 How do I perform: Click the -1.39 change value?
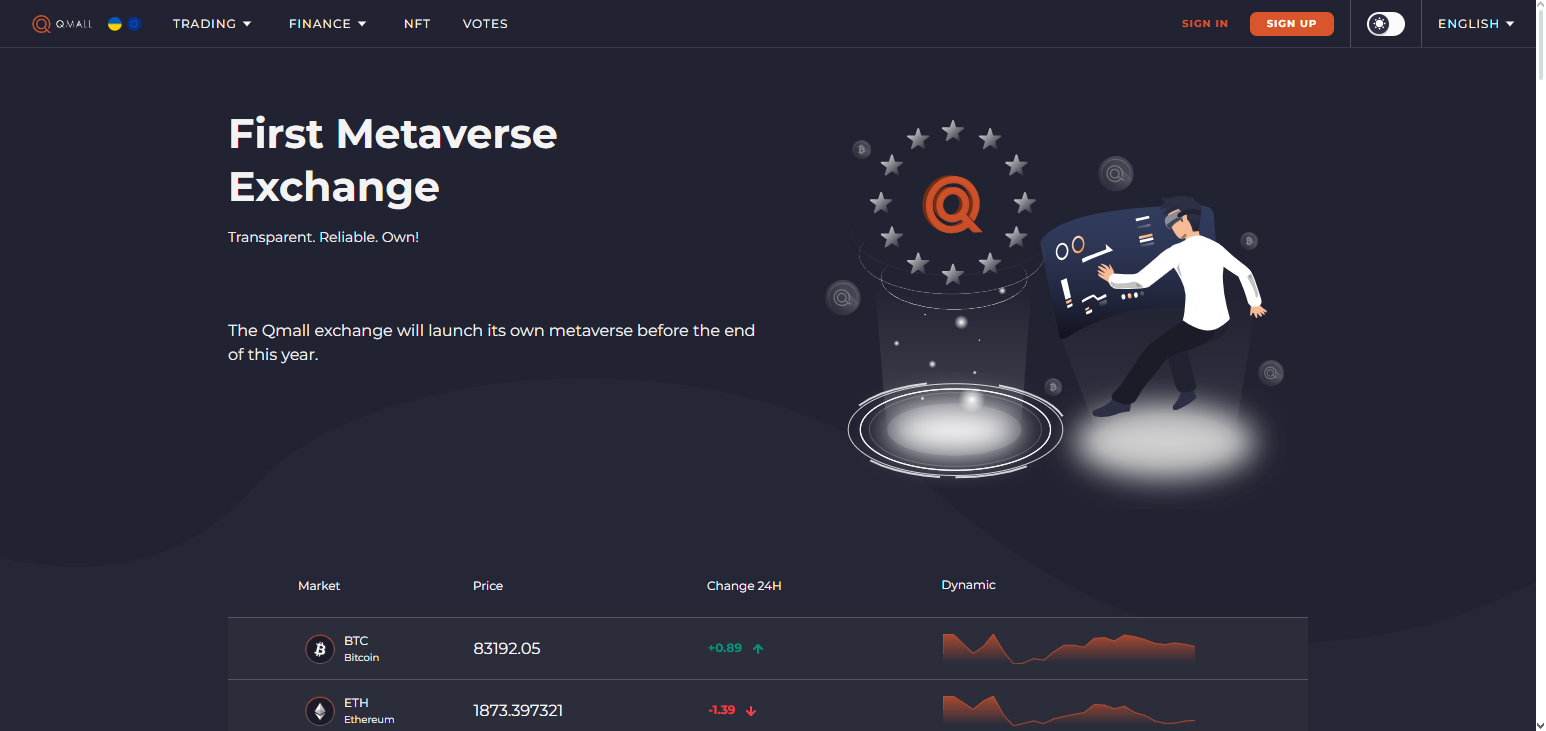[x=722, y=710]
